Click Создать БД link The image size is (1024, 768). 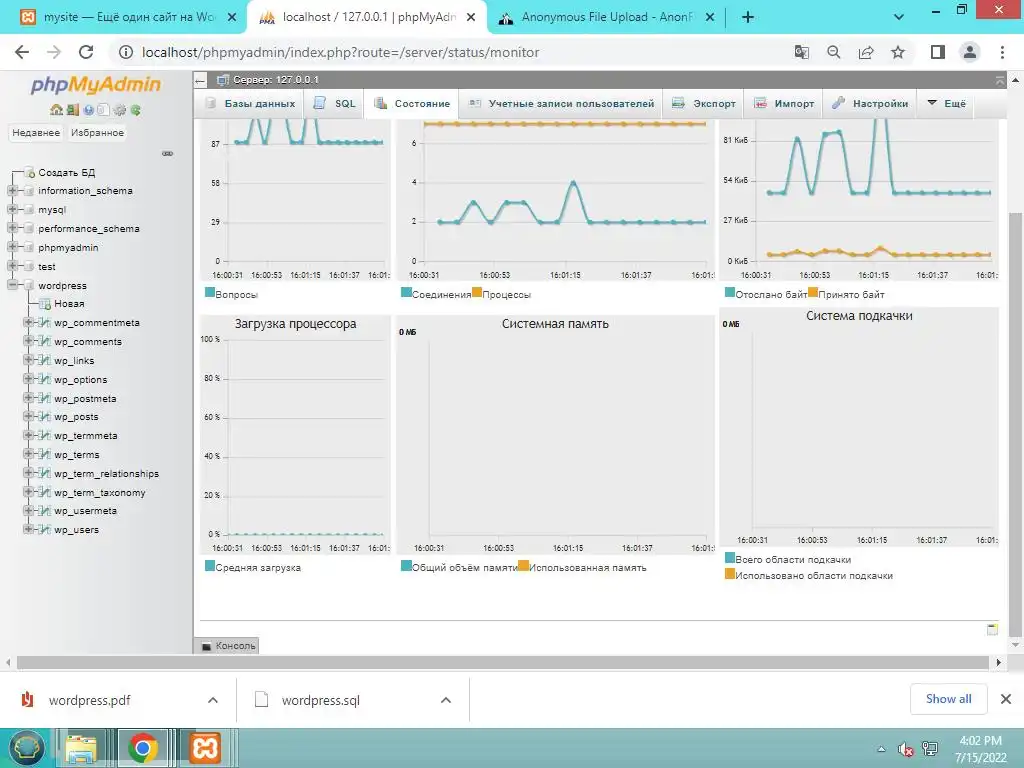tap(66, 172)
